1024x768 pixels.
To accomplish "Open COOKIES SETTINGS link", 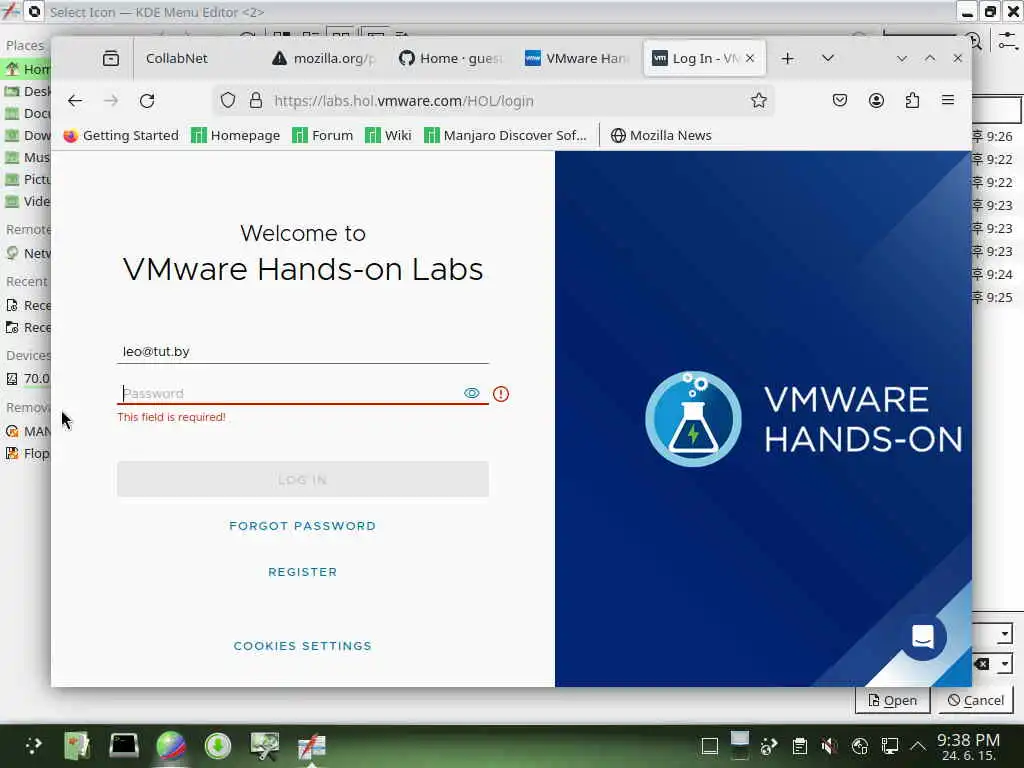I will [x=302, y=645].
